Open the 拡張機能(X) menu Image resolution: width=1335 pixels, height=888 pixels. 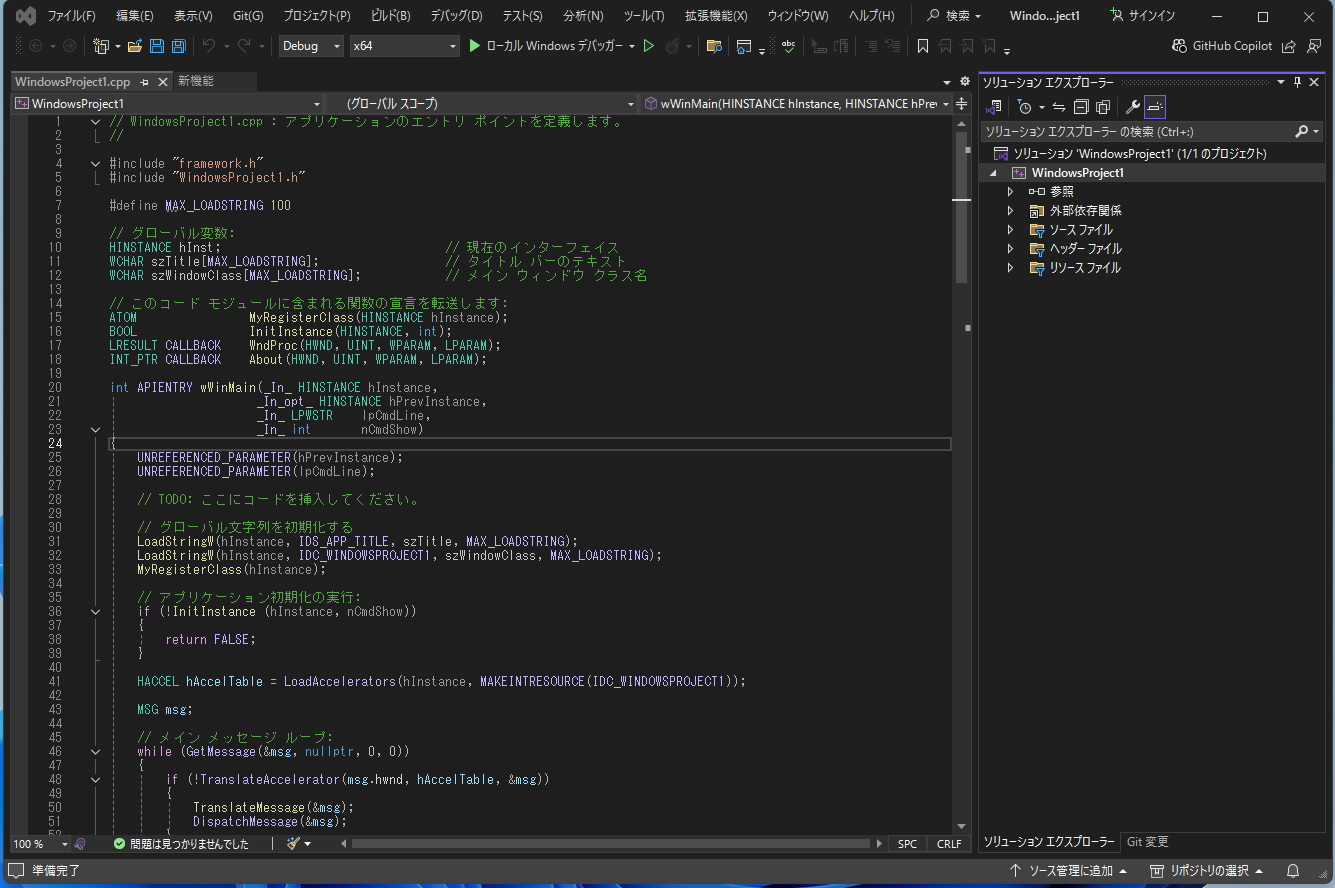click(x=716, y=16)
